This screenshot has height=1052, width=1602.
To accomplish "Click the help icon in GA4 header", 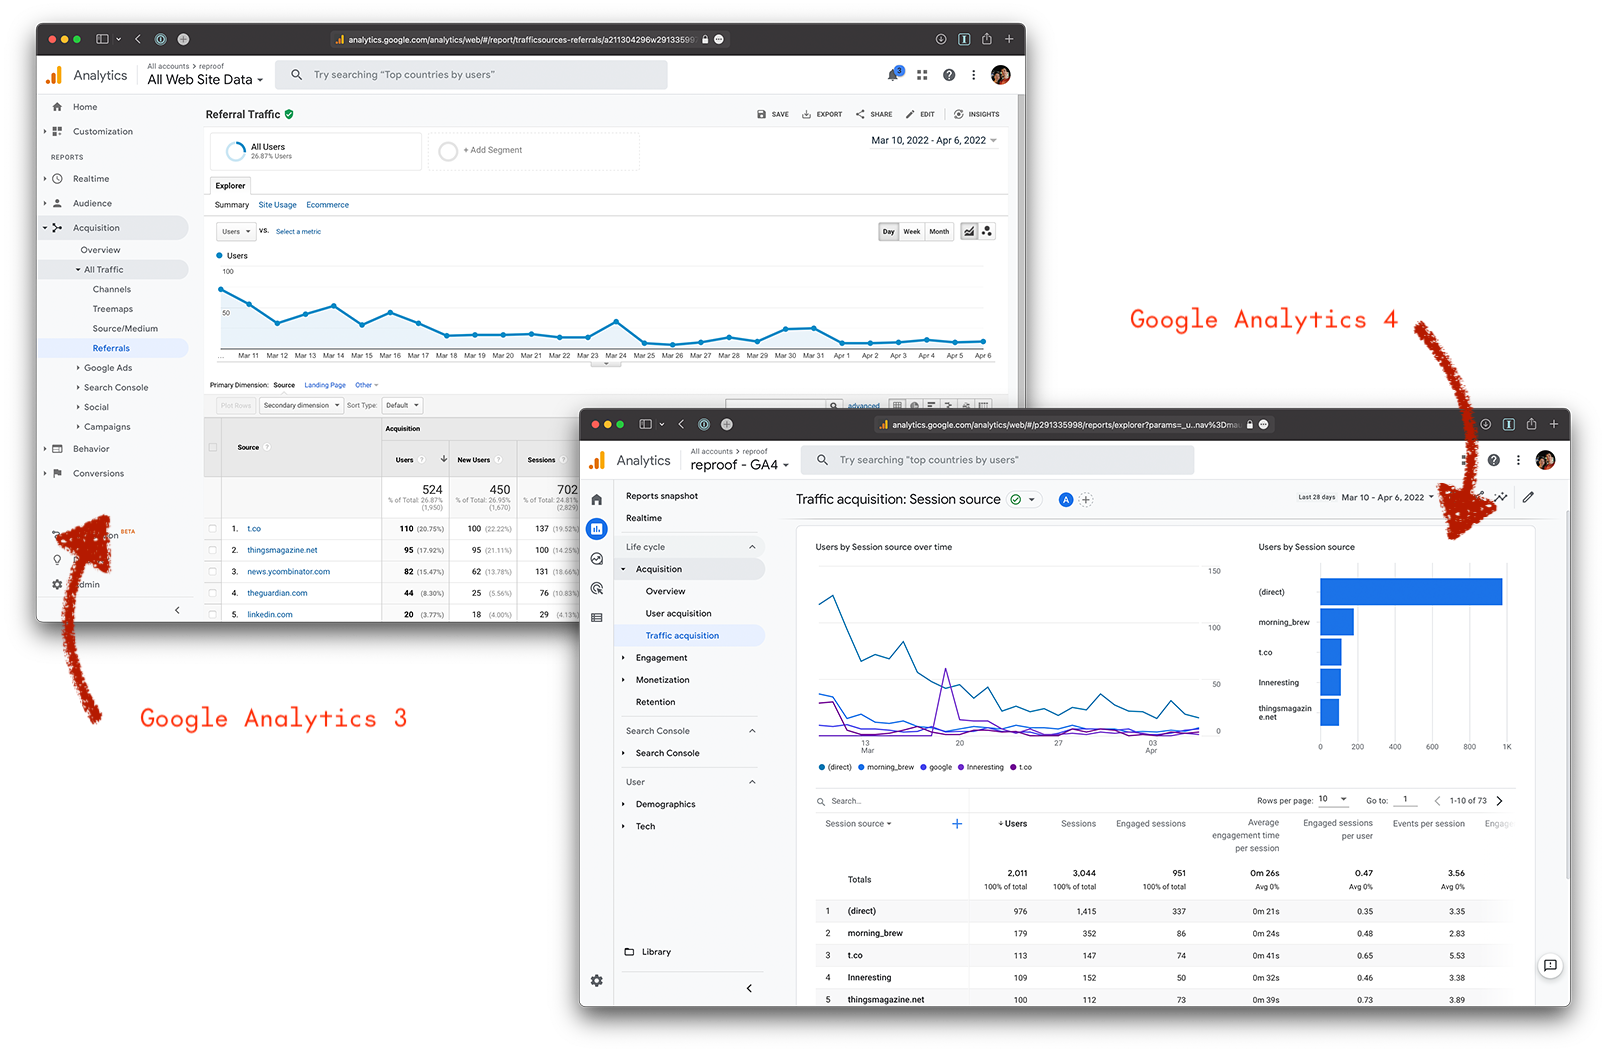I will coord(1493,460).
